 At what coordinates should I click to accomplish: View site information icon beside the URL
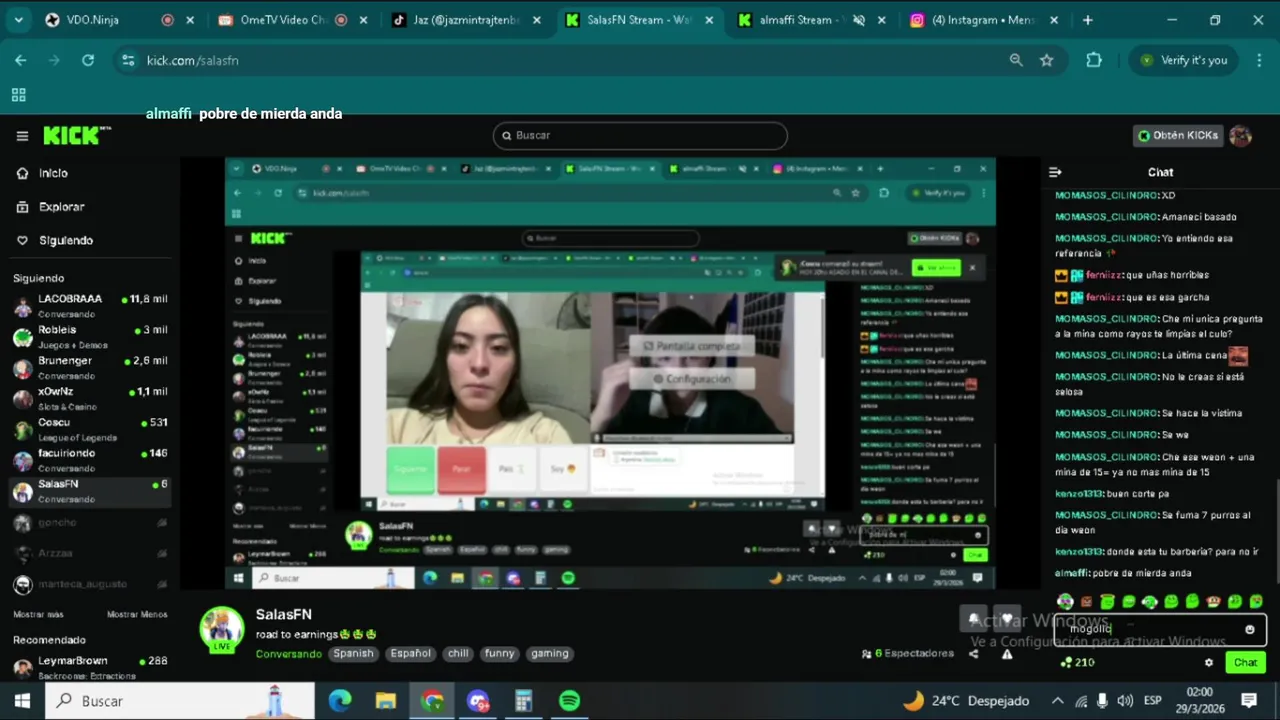point(128,60)
